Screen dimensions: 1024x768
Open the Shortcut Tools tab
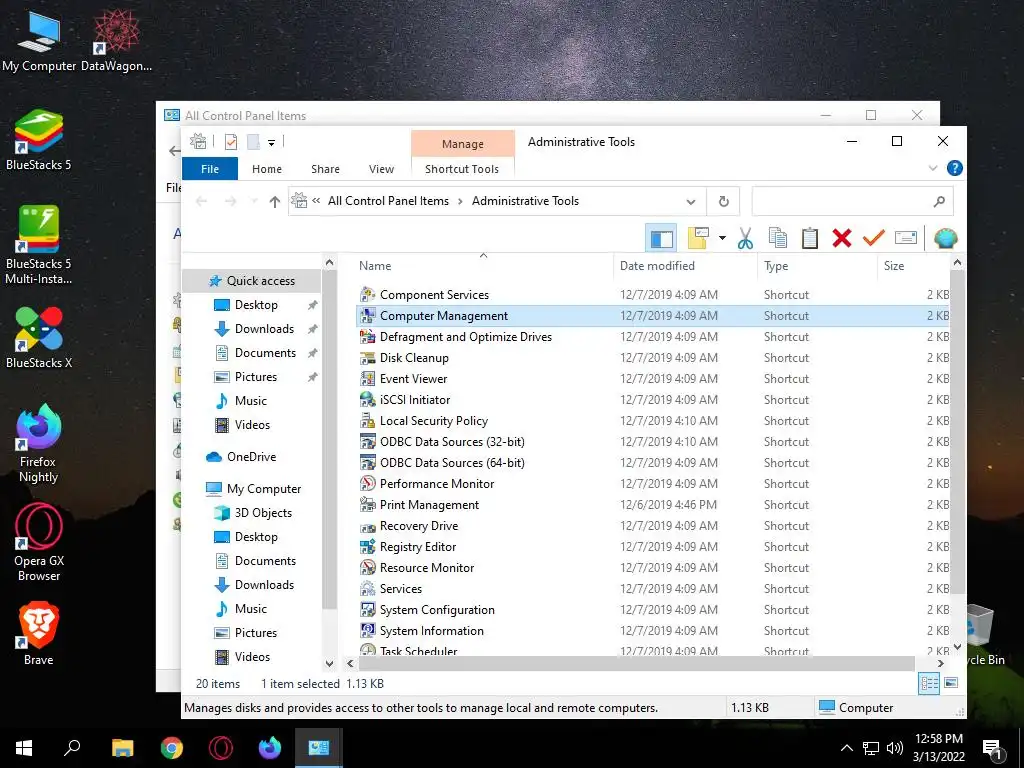462,169
